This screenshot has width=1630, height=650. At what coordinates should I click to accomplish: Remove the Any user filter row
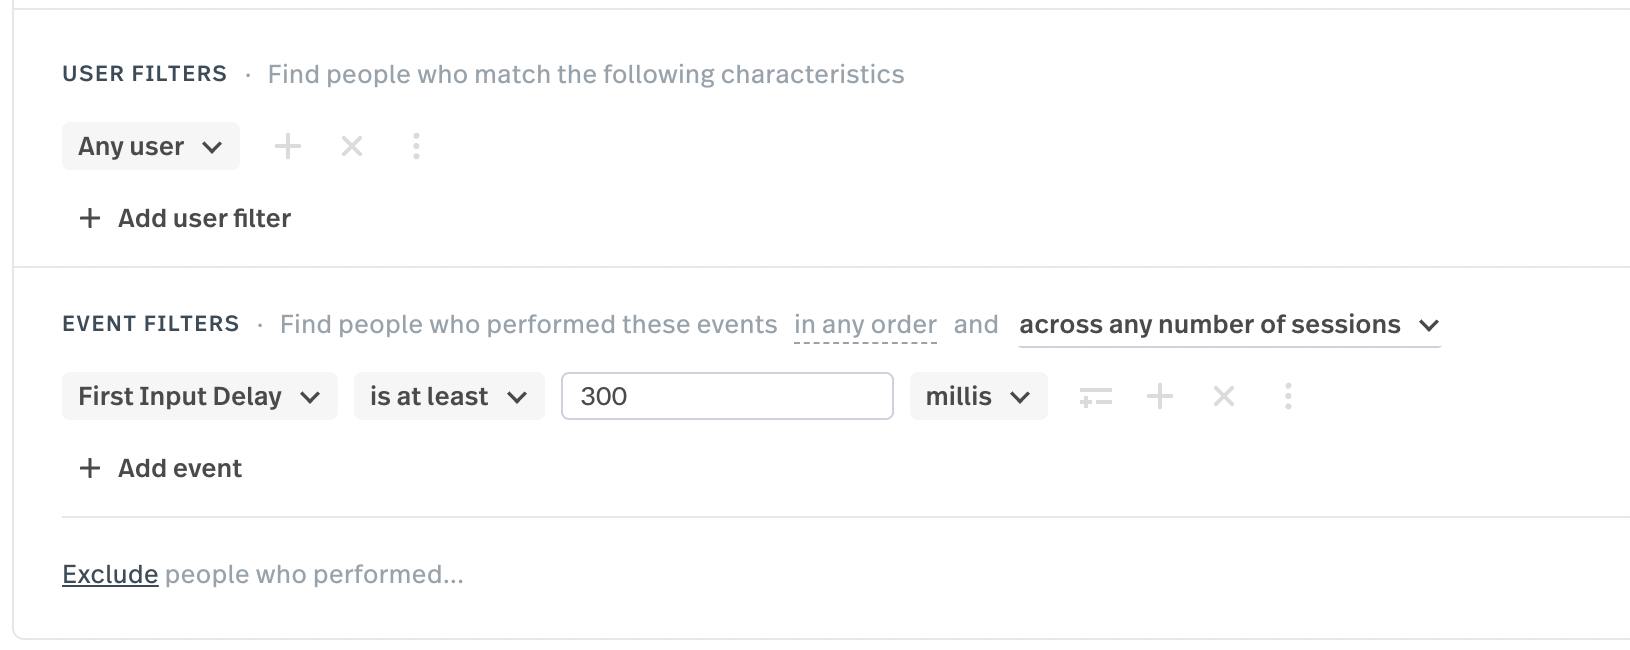[x=352, y=147]
